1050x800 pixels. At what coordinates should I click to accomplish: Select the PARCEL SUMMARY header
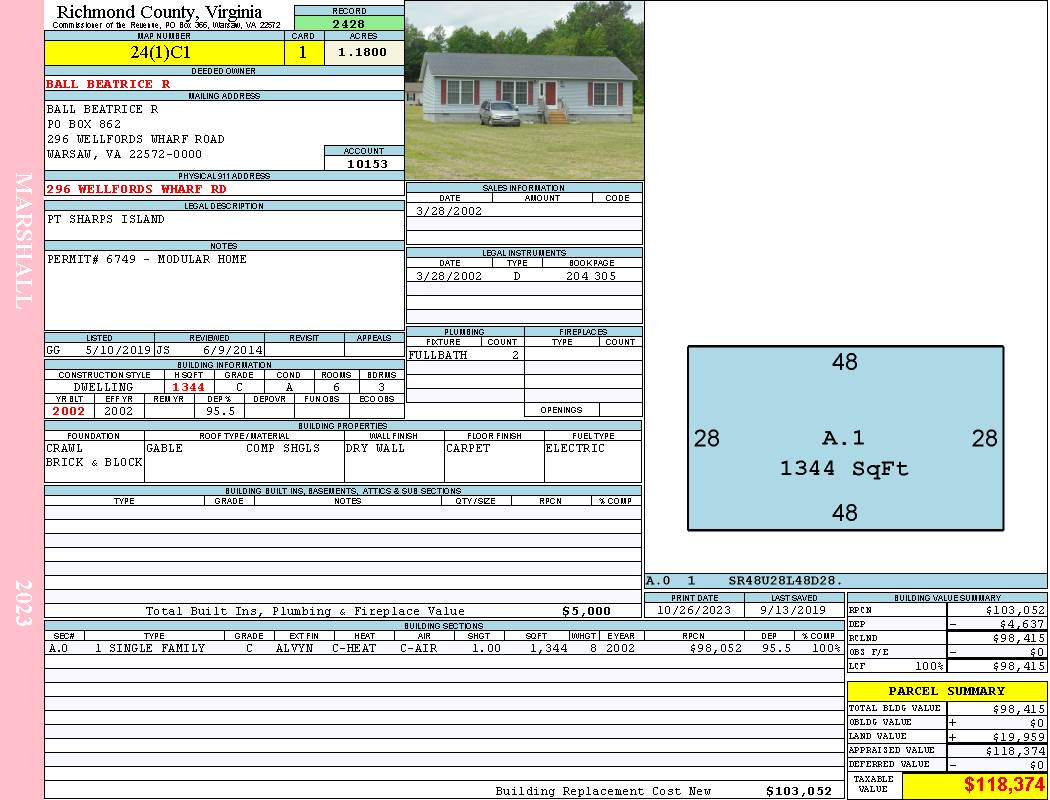click(946, 691)
